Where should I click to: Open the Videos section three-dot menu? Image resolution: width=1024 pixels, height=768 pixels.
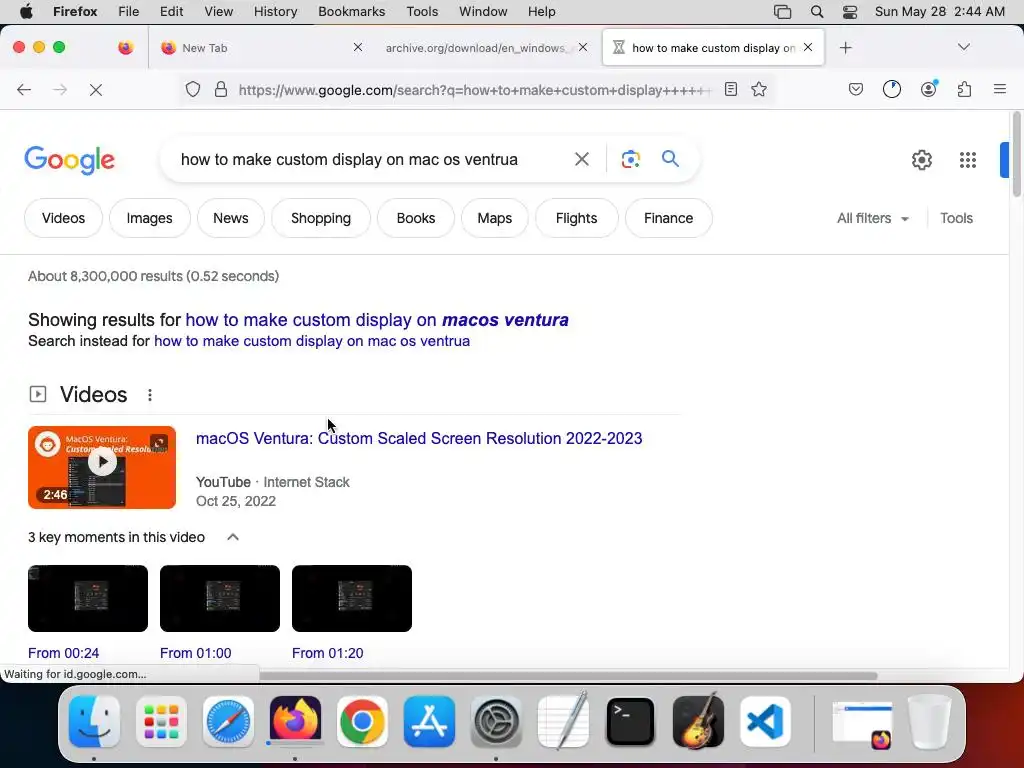[x=150, y=394]
